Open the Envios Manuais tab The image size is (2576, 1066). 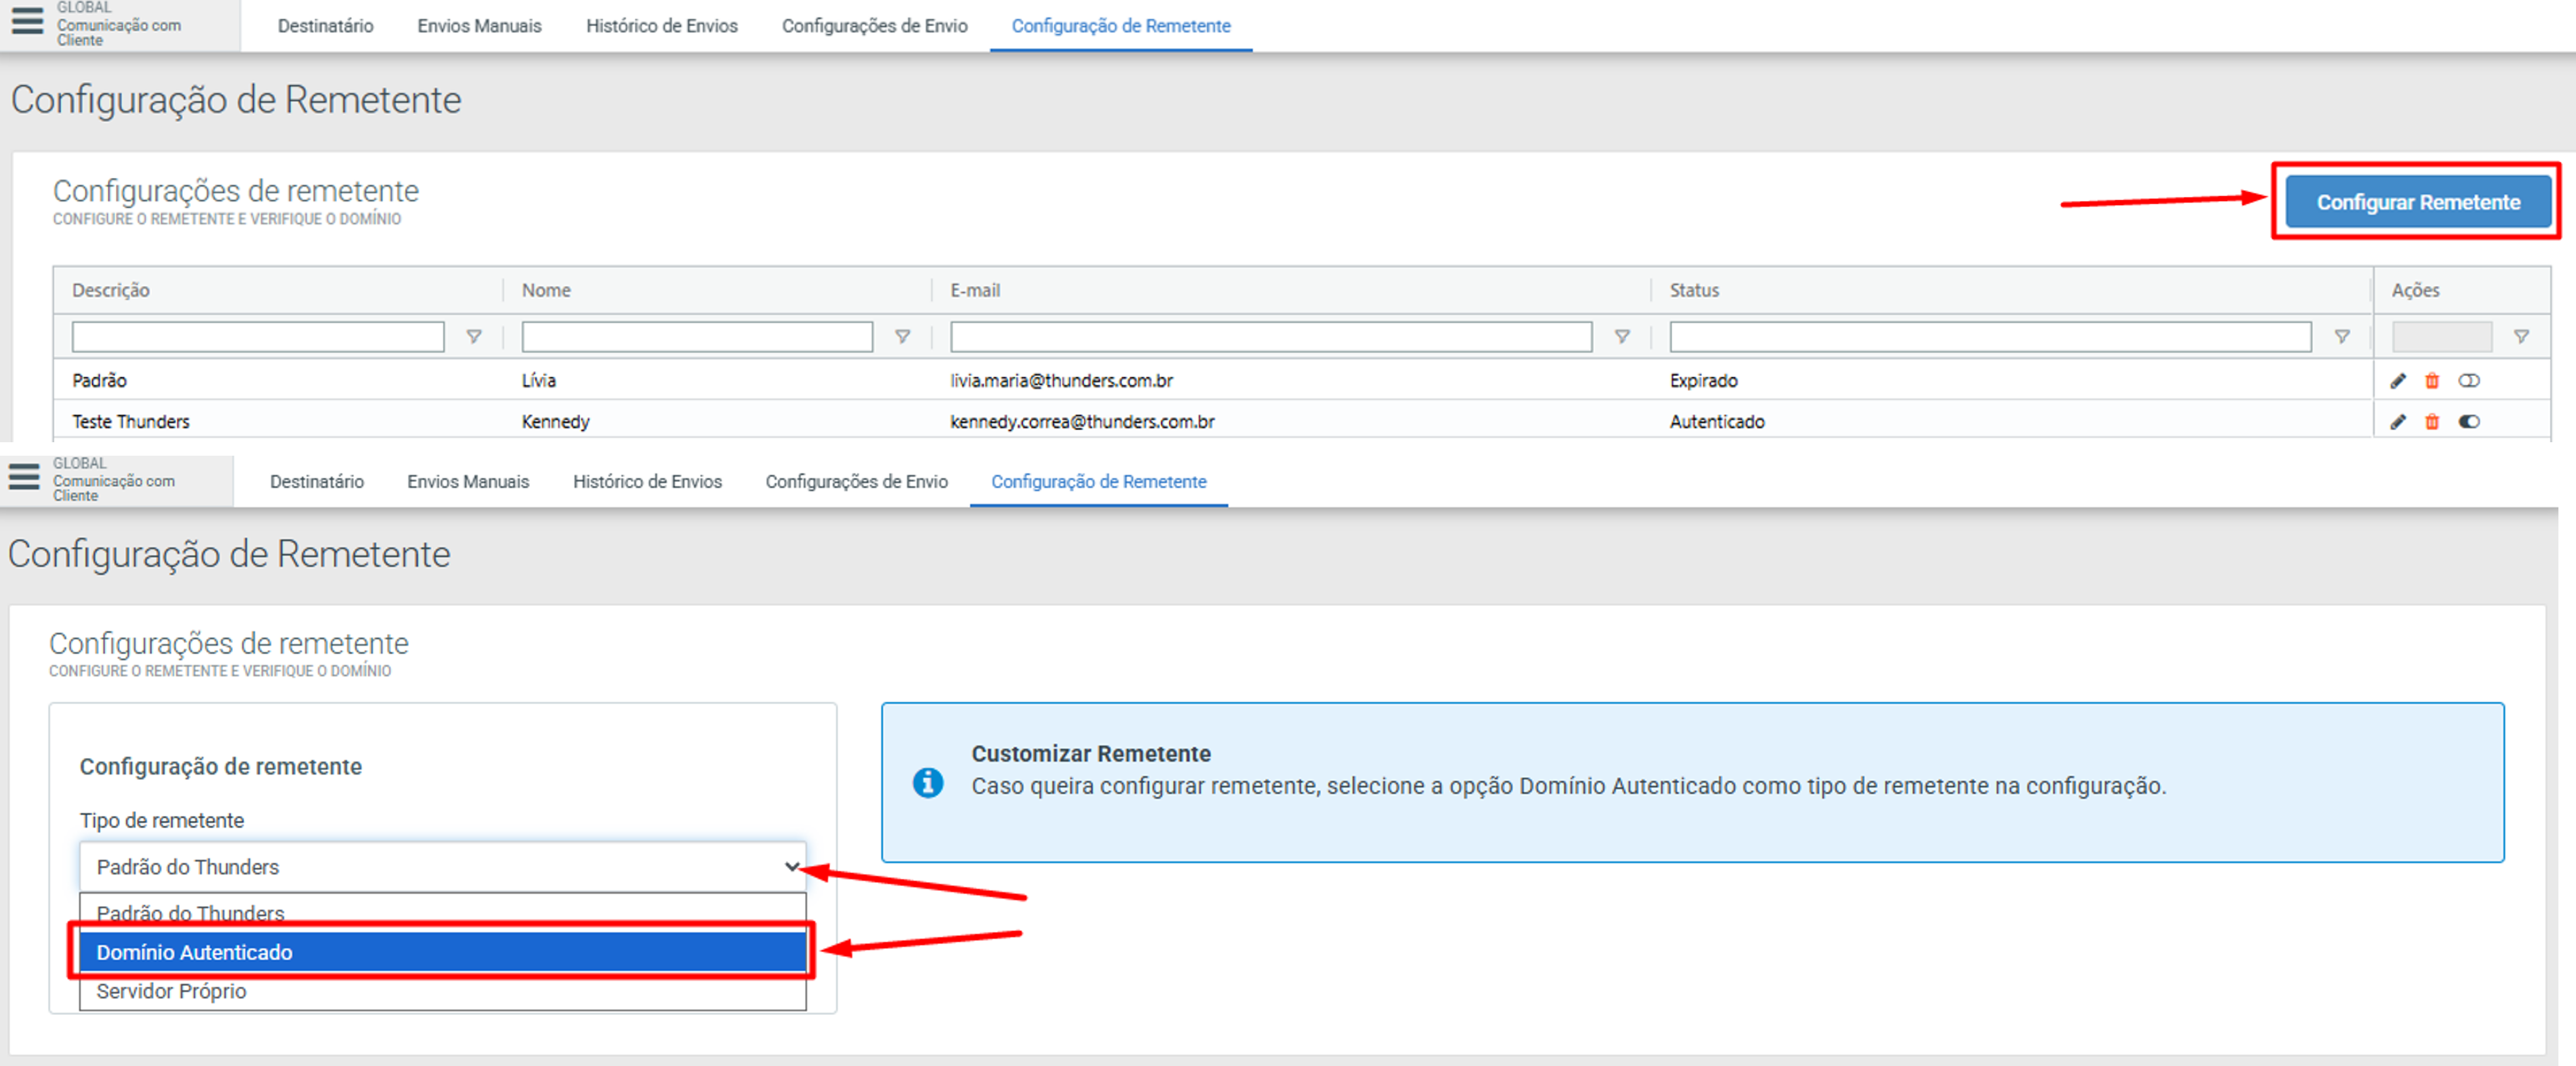tap(479, 26)
